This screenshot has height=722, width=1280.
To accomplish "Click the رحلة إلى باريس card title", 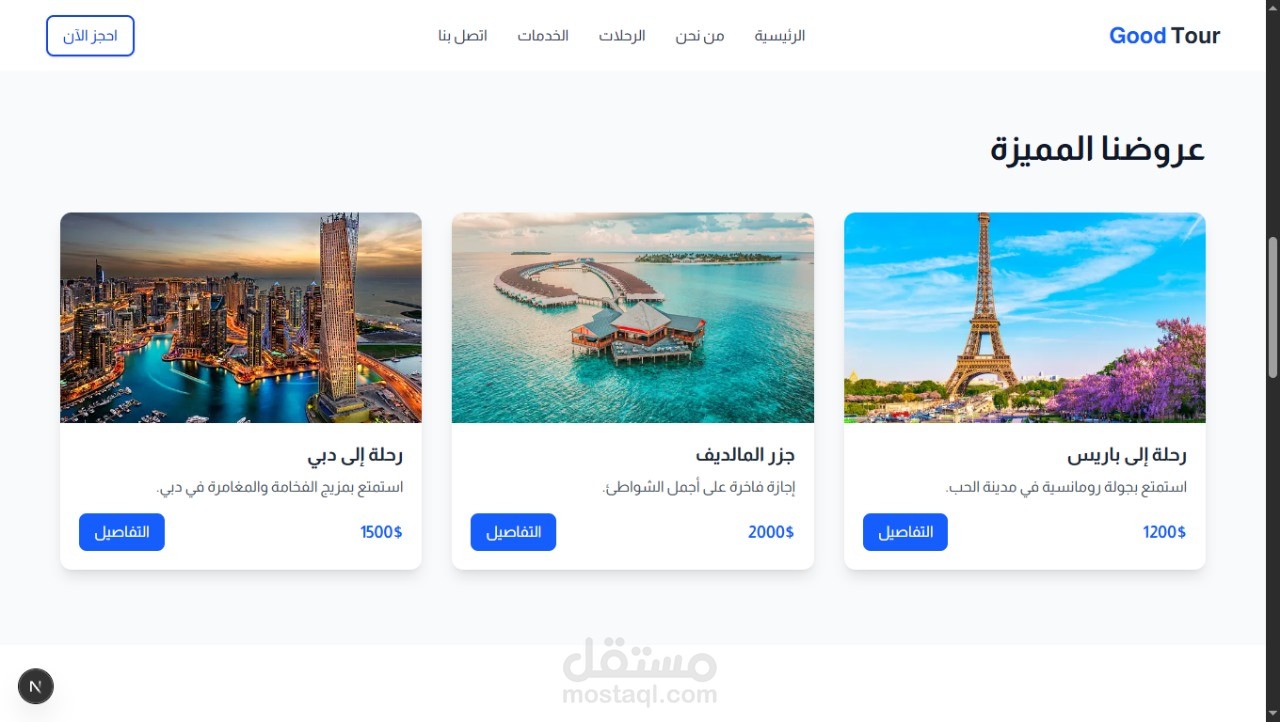I will point(1127,456).
